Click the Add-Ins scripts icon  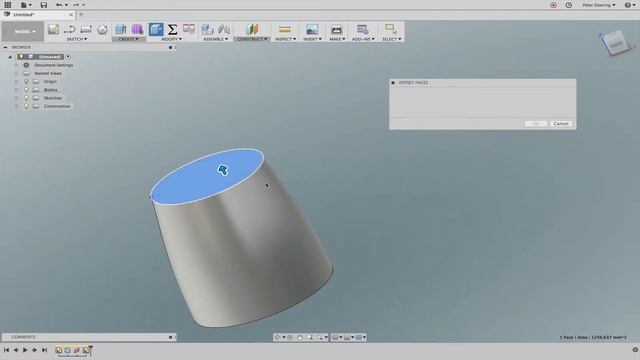362,29
